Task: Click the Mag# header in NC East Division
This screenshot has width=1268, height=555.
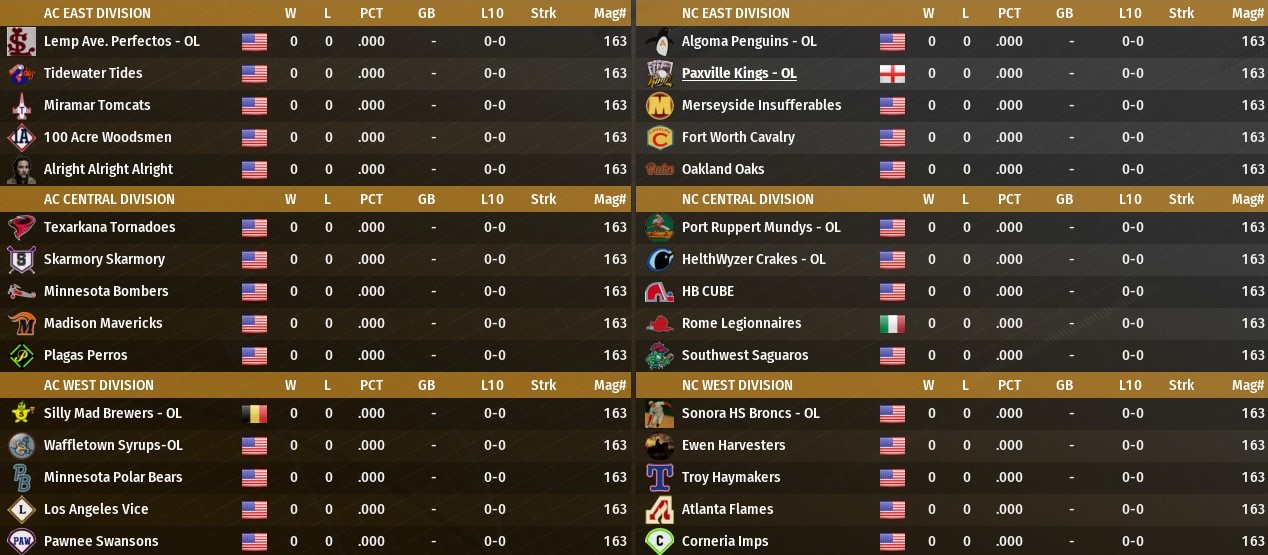Action: pos(1248,13)
